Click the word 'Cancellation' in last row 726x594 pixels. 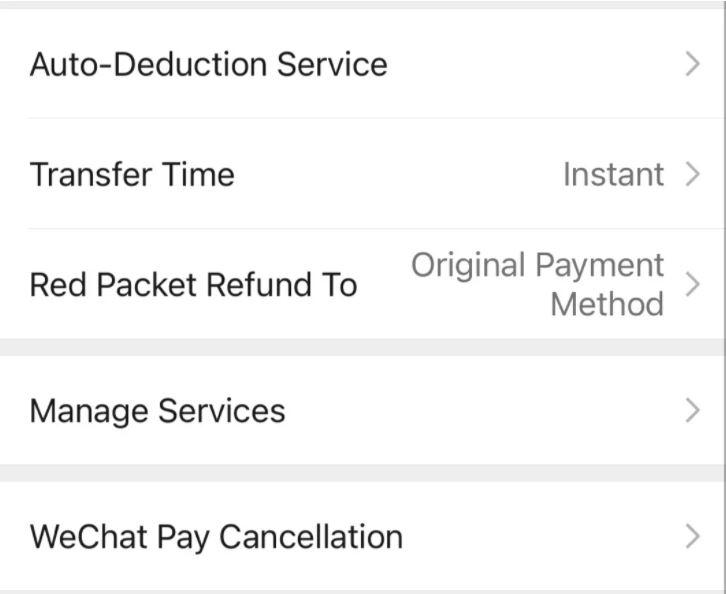pos(310,537)
